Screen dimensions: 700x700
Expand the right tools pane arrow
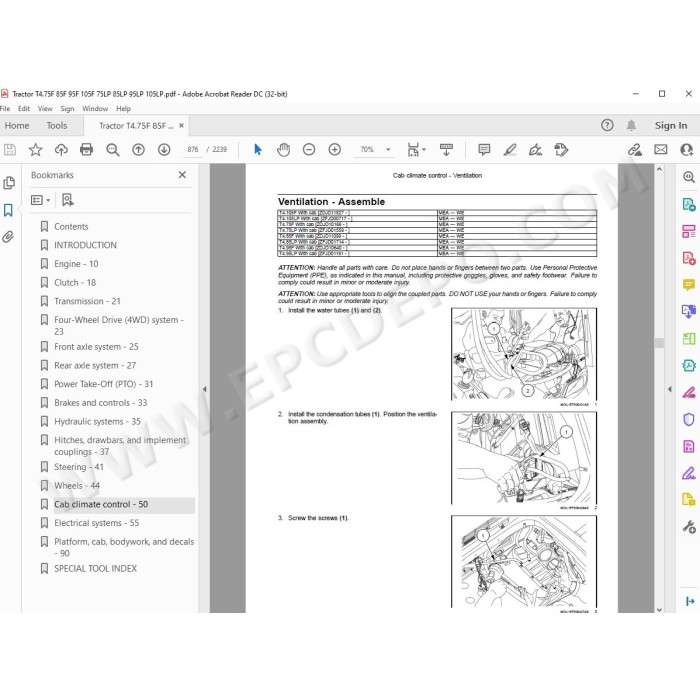tap(670, 389)
